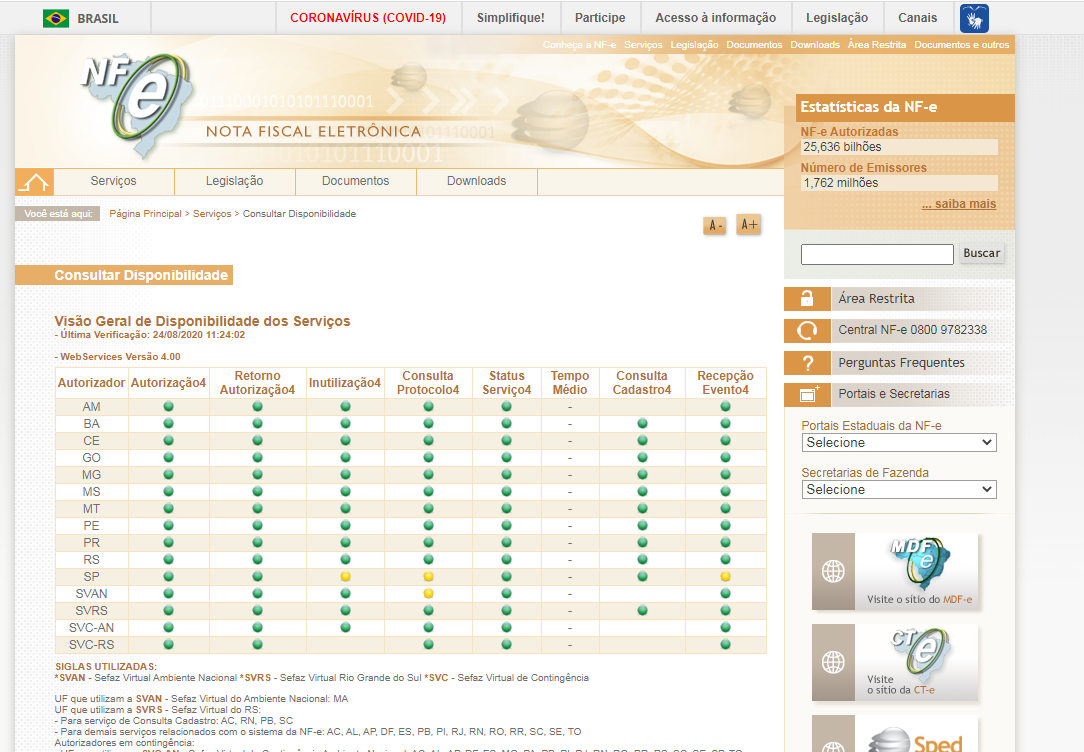
Task: Open the Serviços menu tab
Action: click(x=113, y=181)
